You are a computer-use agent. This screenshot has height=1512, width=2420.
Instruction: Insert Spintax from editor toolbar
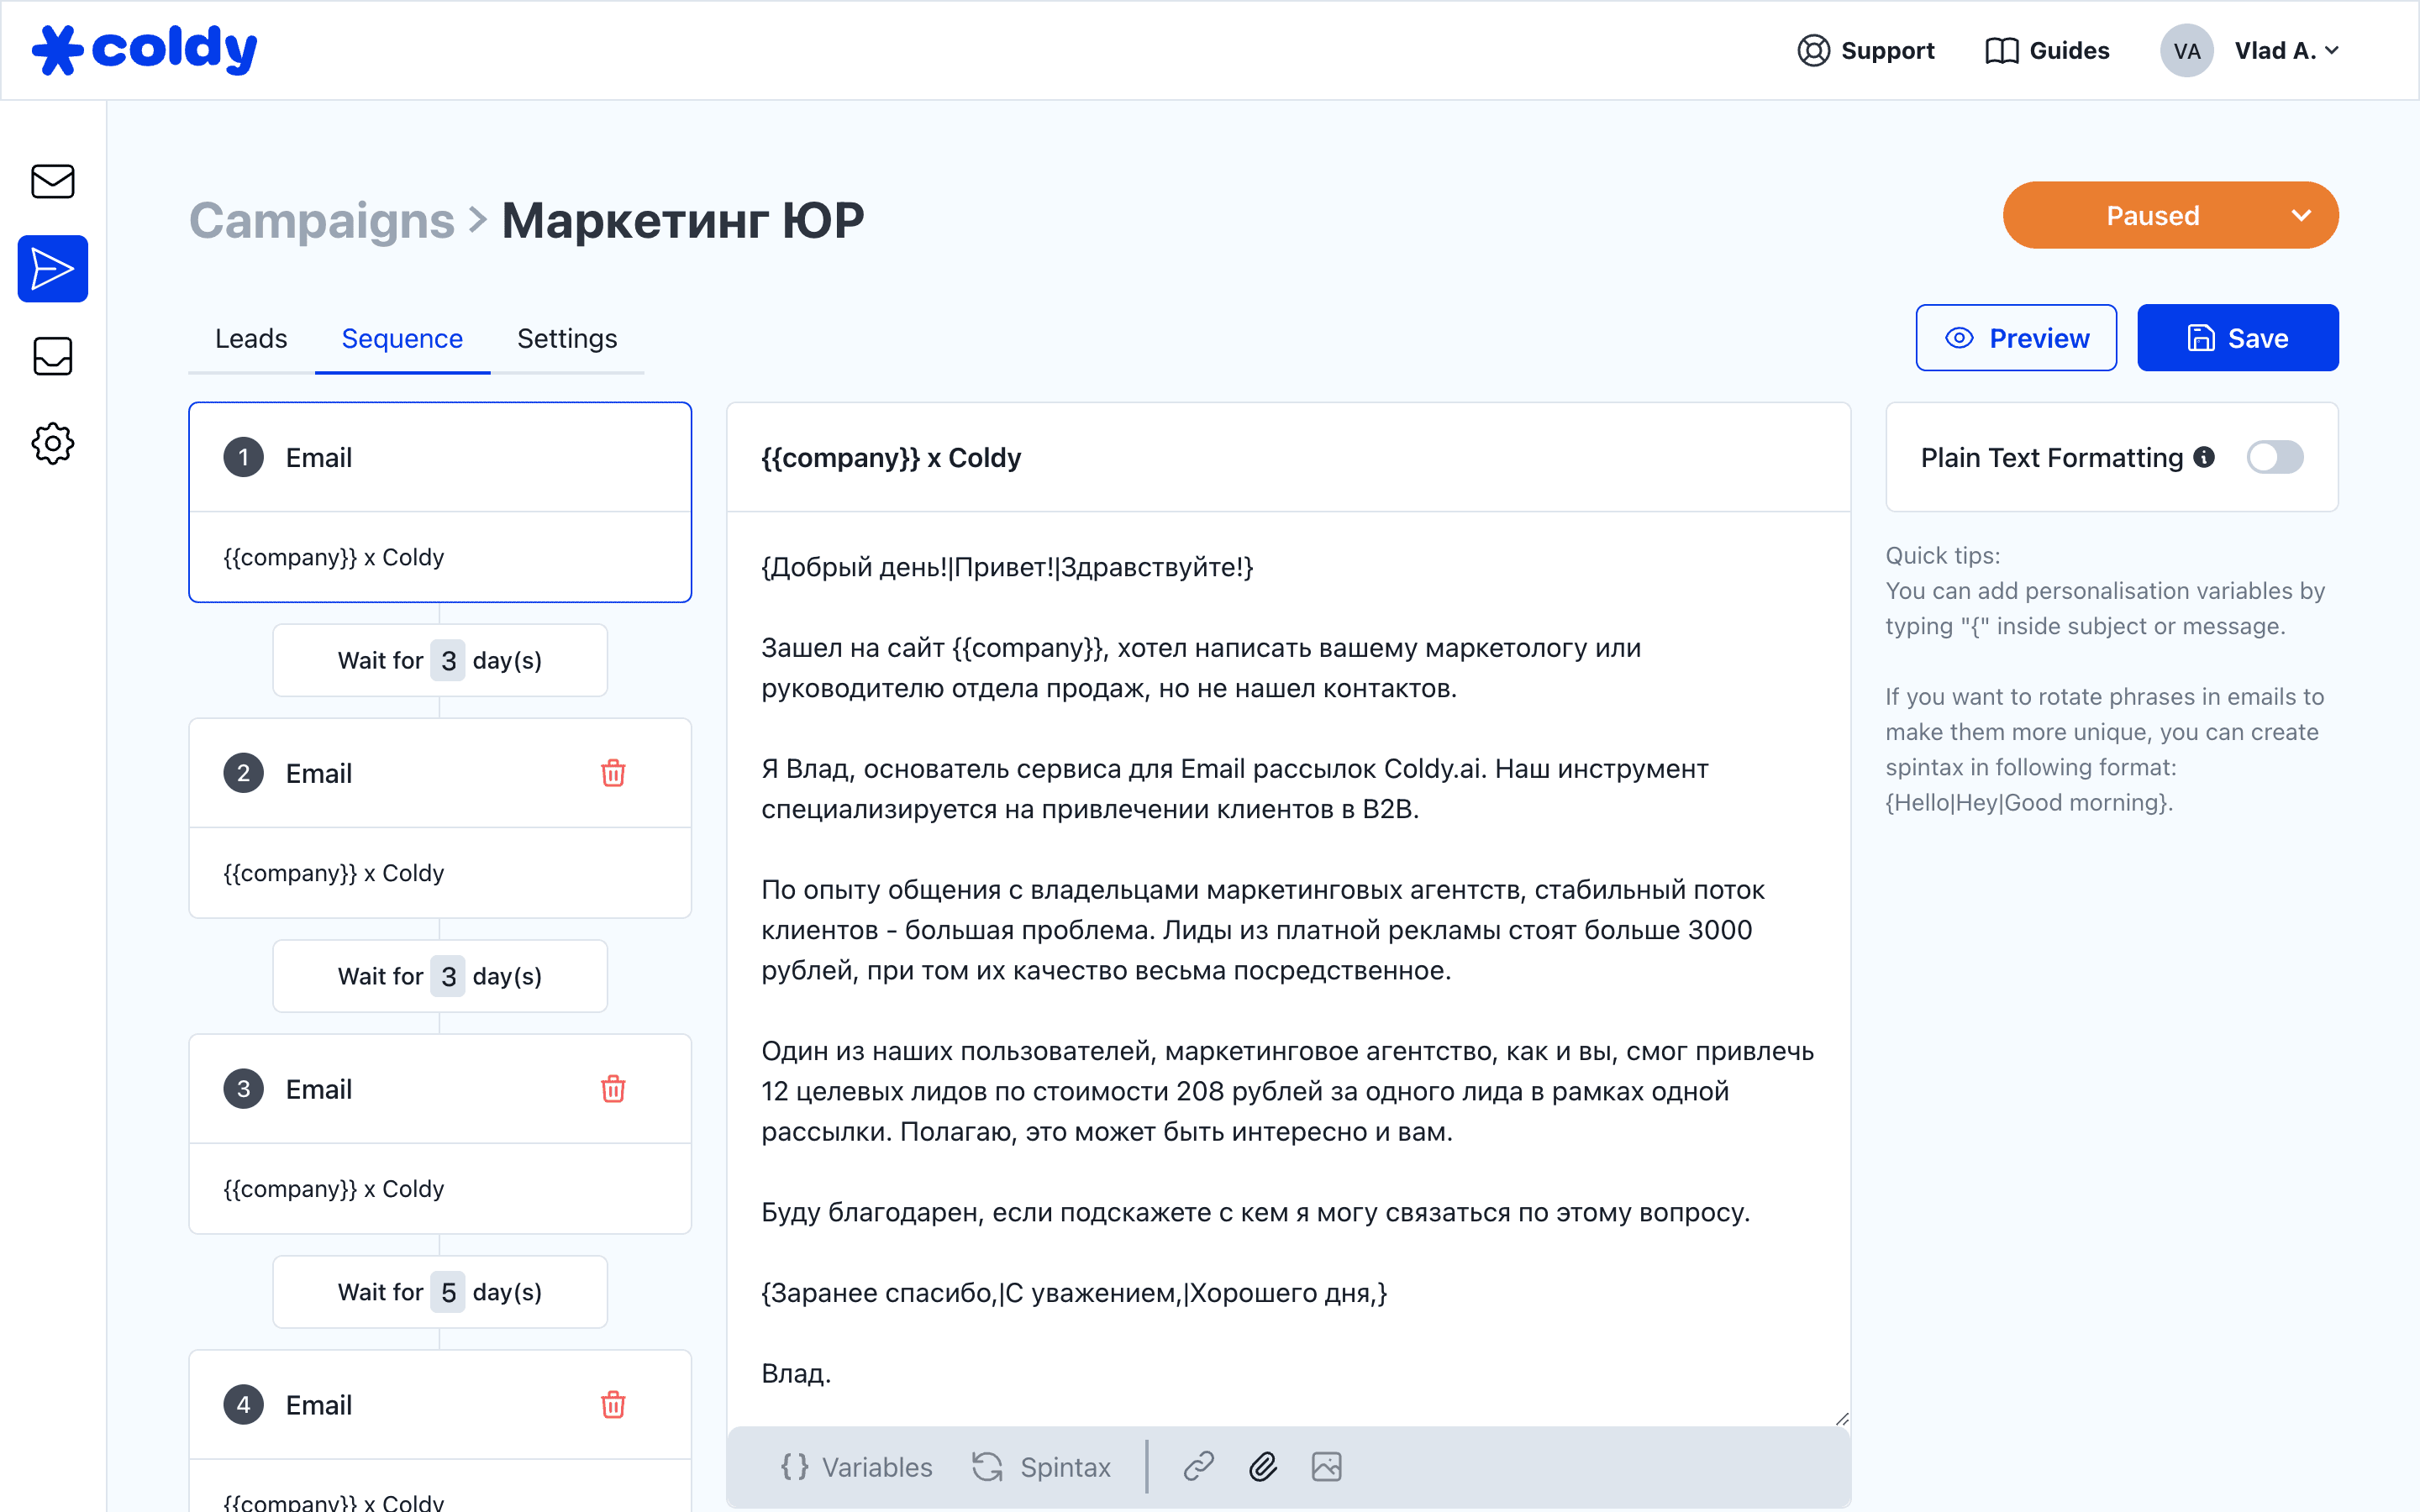coord(1041,1467)
